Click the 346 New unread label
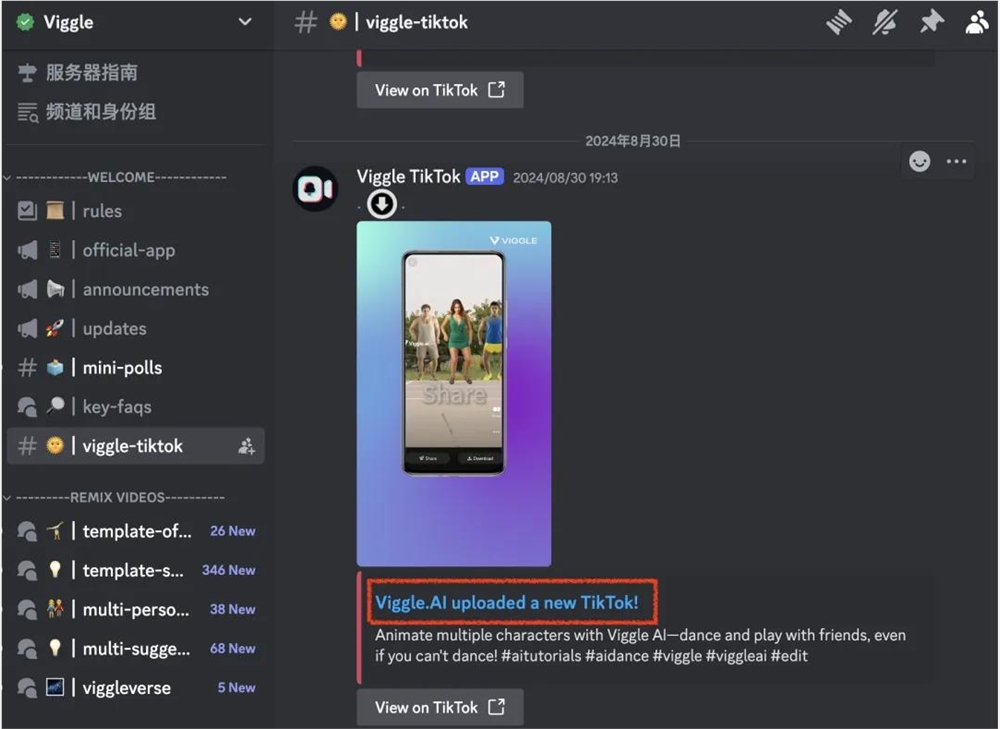Screen dimensions: 1000x729 228,570
